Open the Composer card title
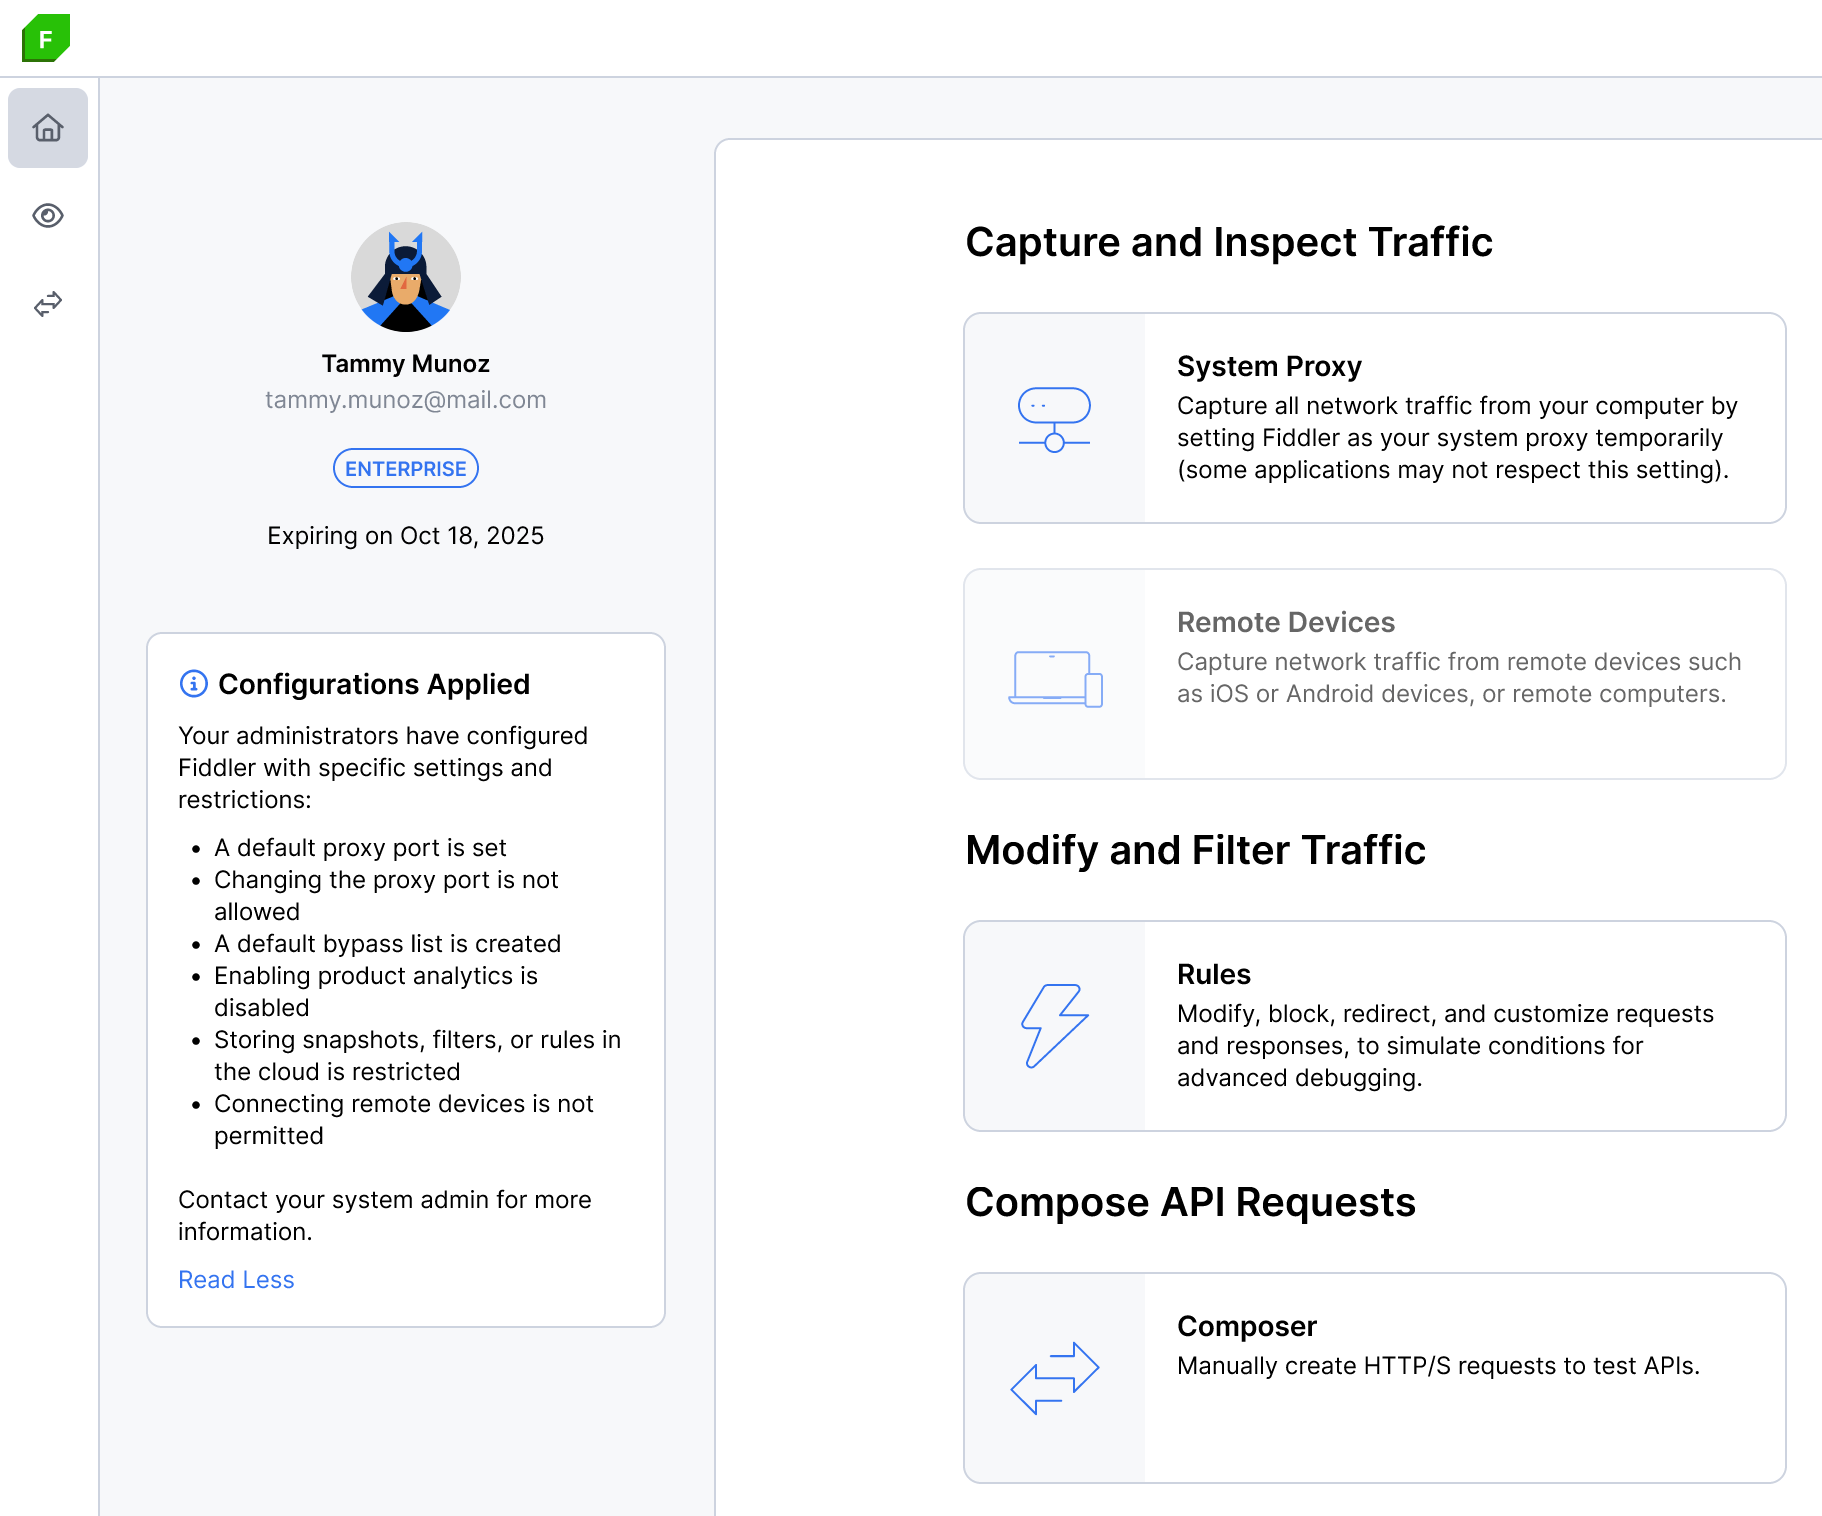The width and height of the screenshot is (1822, 1516). pos(1247,1326)
